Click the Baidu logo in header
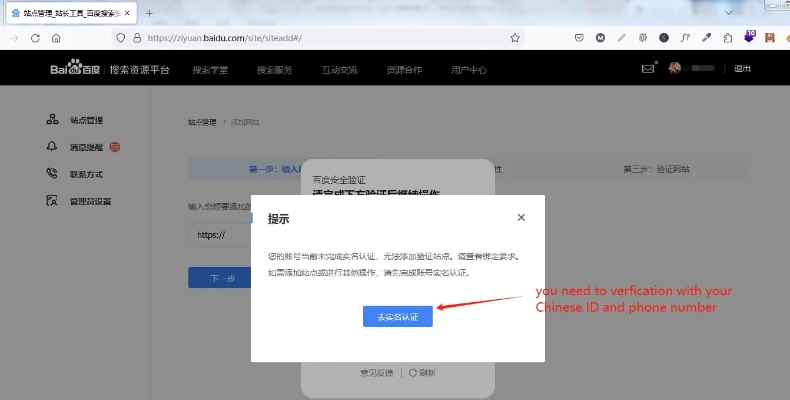The height and width of the screenshot is (400, 790). click(x=75, y=69)
